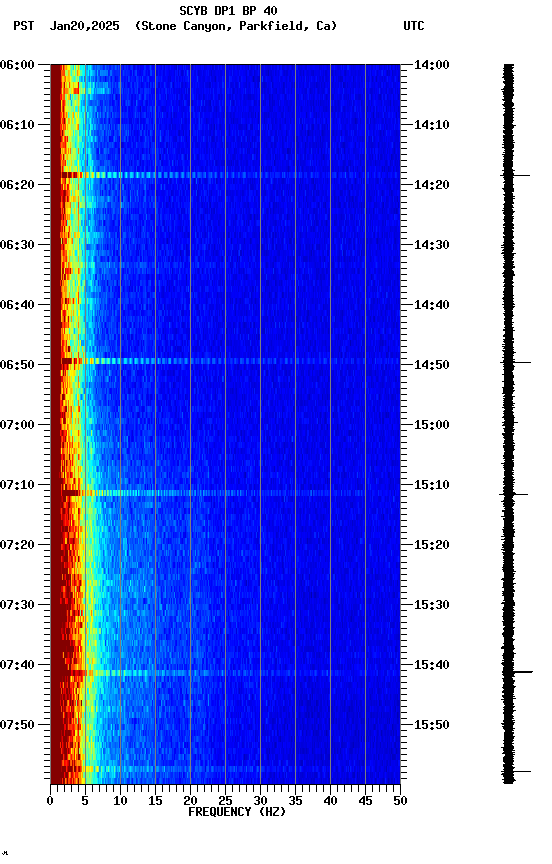
Task: Click the 15 Hz frequency tick label
Action: [155, 801]
